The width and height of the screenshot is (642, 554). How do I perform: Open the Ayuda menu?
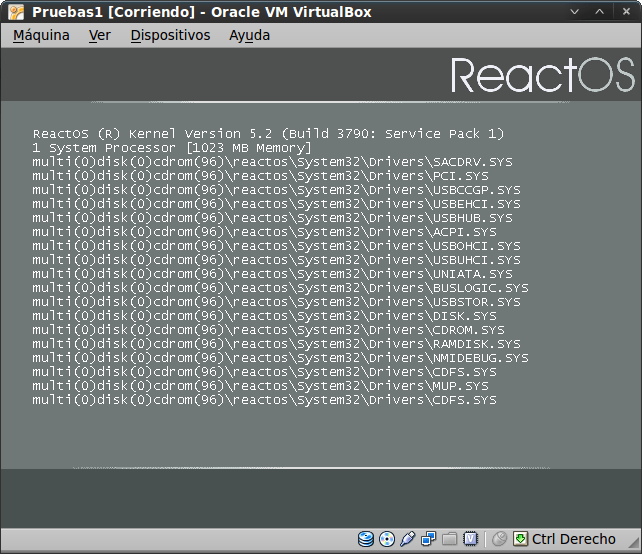click(x=249, y=35)
